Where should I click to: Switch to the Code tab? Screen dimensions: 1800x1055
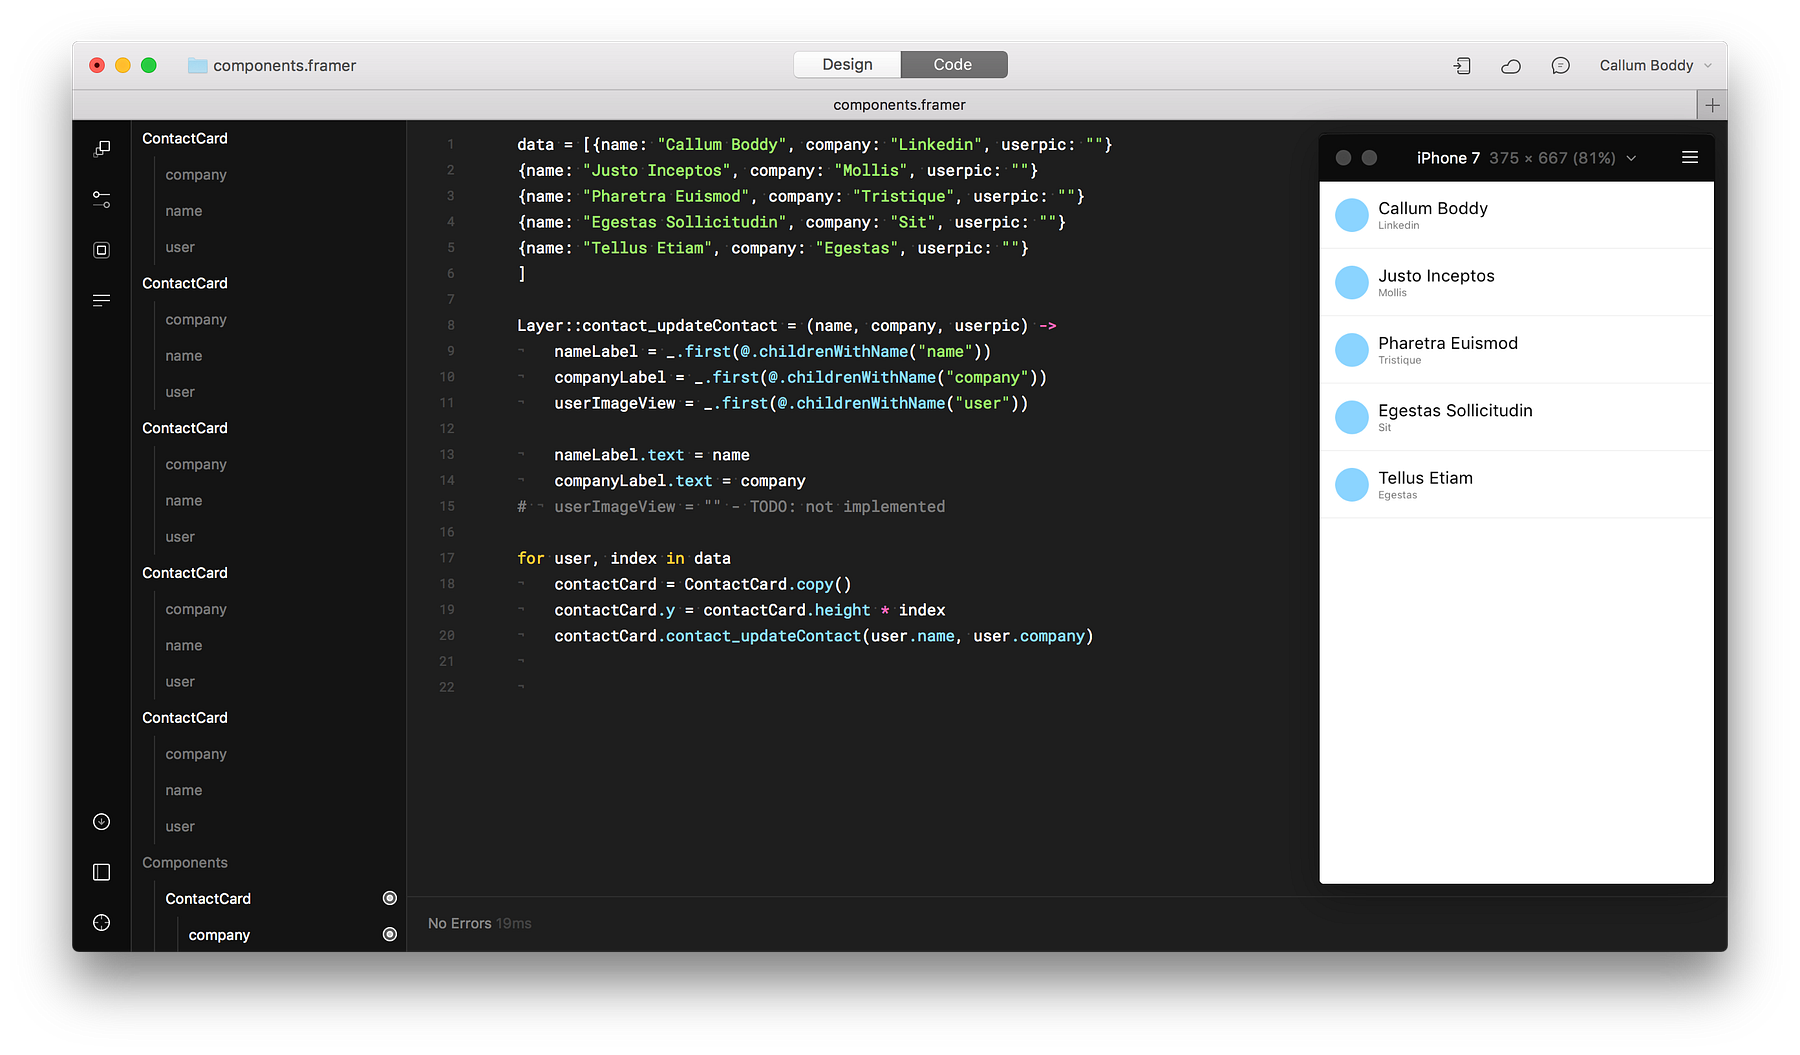point(953,64)
